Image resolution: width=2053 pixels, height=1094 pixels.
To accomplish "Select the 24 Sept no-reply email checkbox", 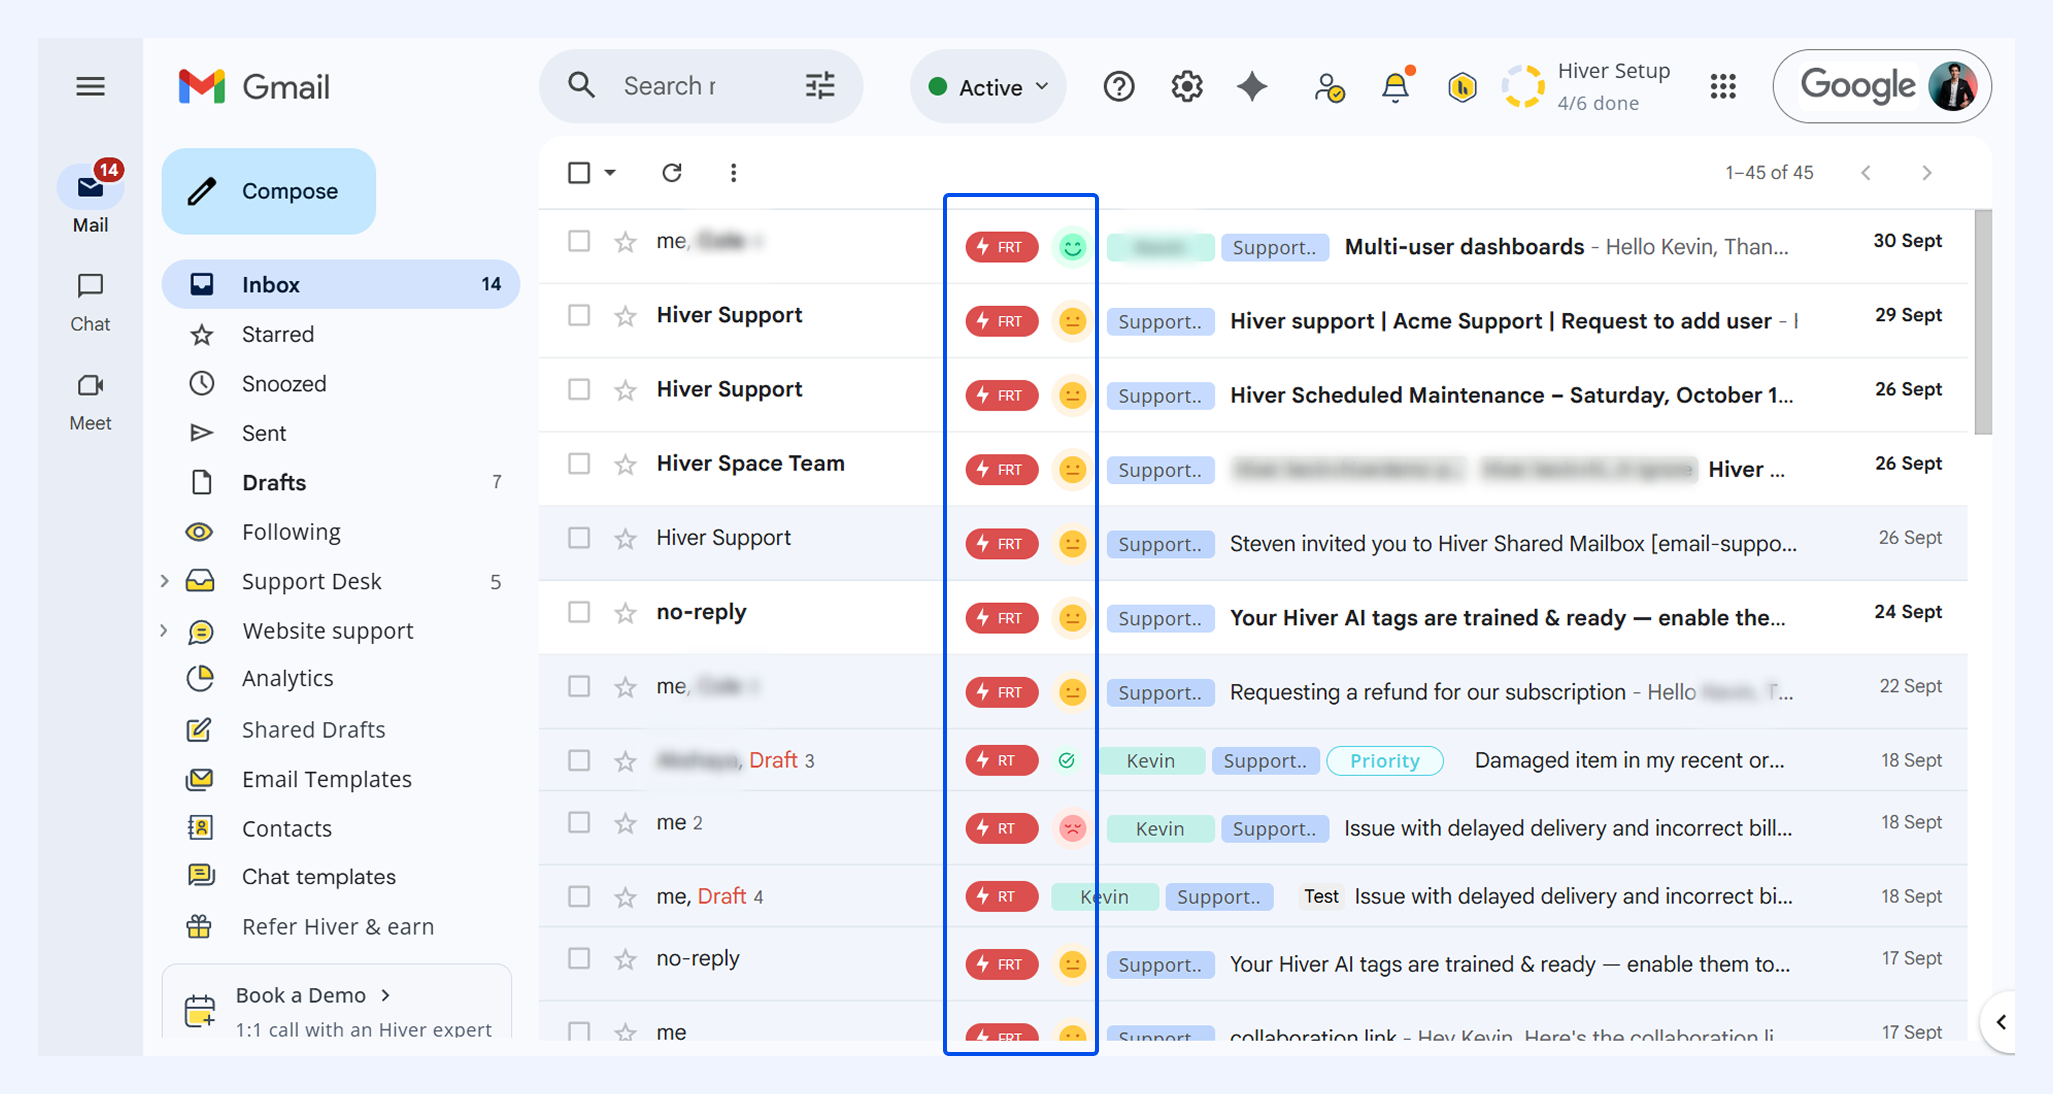I will (579, 612).
